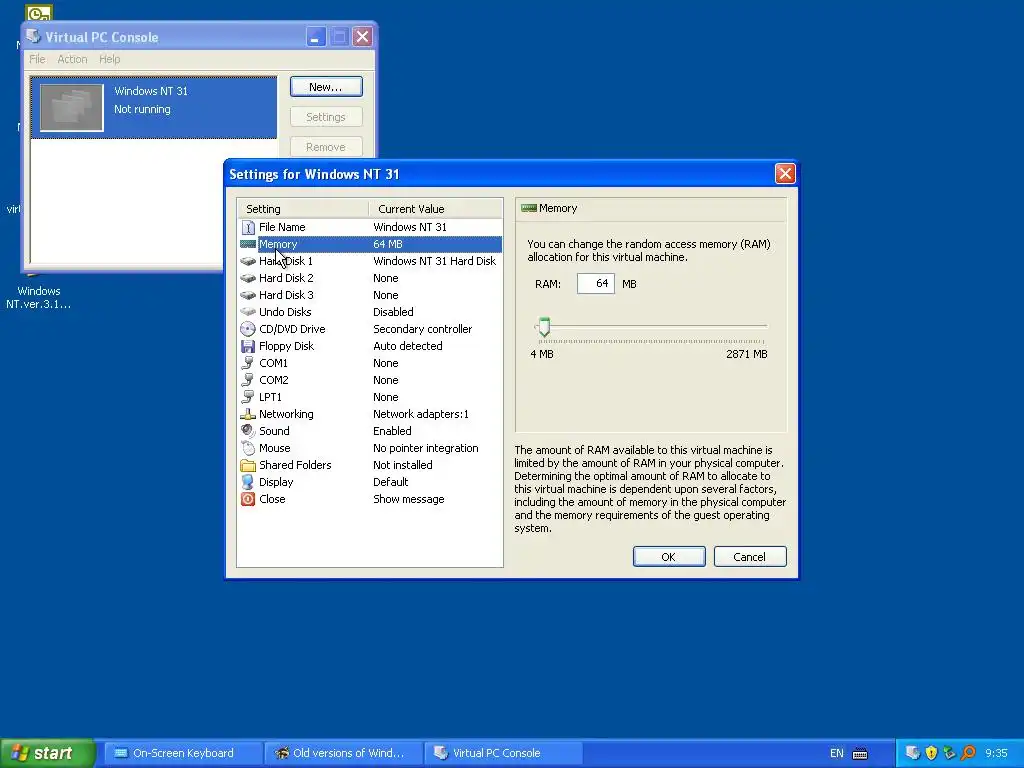Select the Memory chip icon in settings list
The image size is (1024, 768).
click(248, 244)
